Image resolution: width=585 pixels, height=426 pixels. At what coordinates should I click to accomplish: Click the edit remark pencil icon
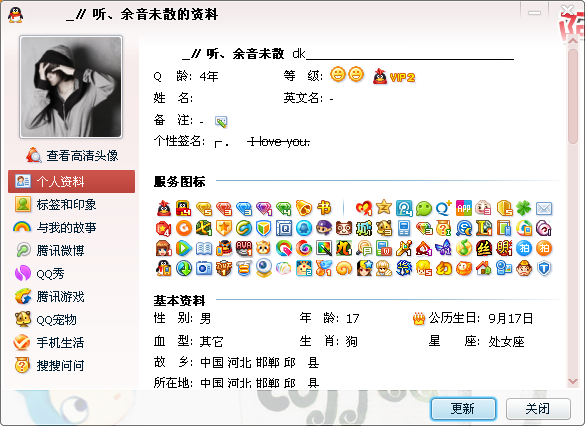point(221,121)
